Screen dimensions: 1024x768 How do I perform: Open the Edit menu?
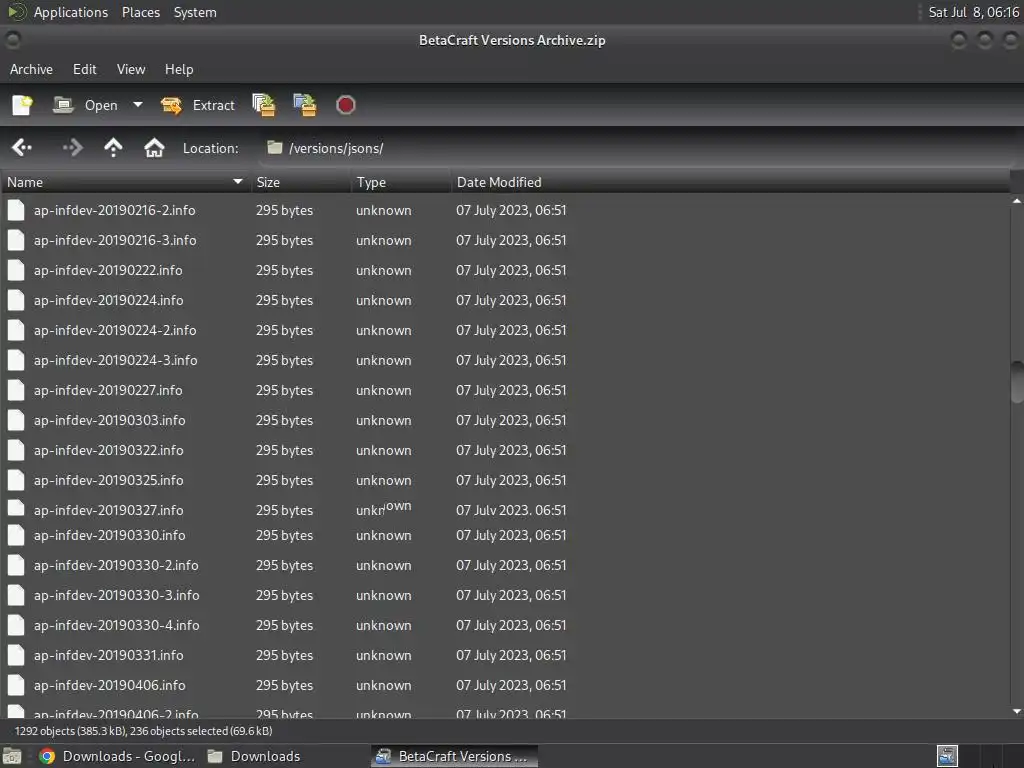(x=84, y=69)
